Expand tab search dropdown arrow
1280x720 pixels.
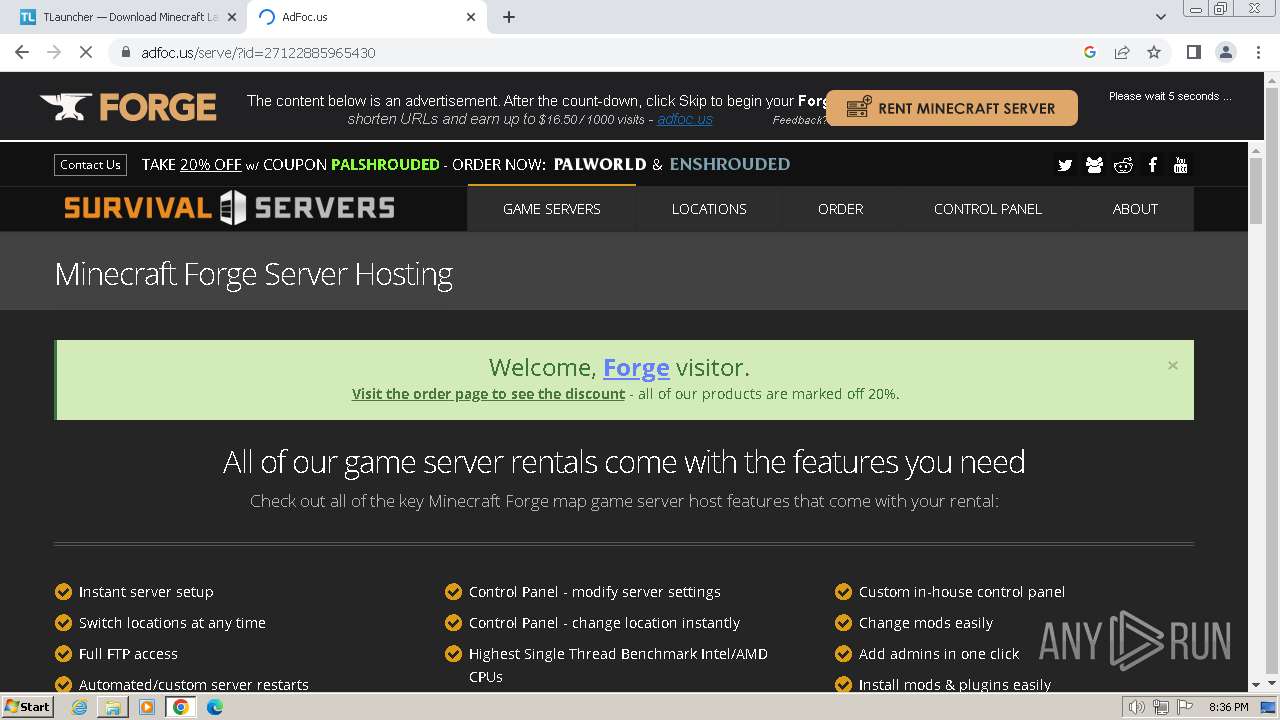click(x=1161, y=17)
